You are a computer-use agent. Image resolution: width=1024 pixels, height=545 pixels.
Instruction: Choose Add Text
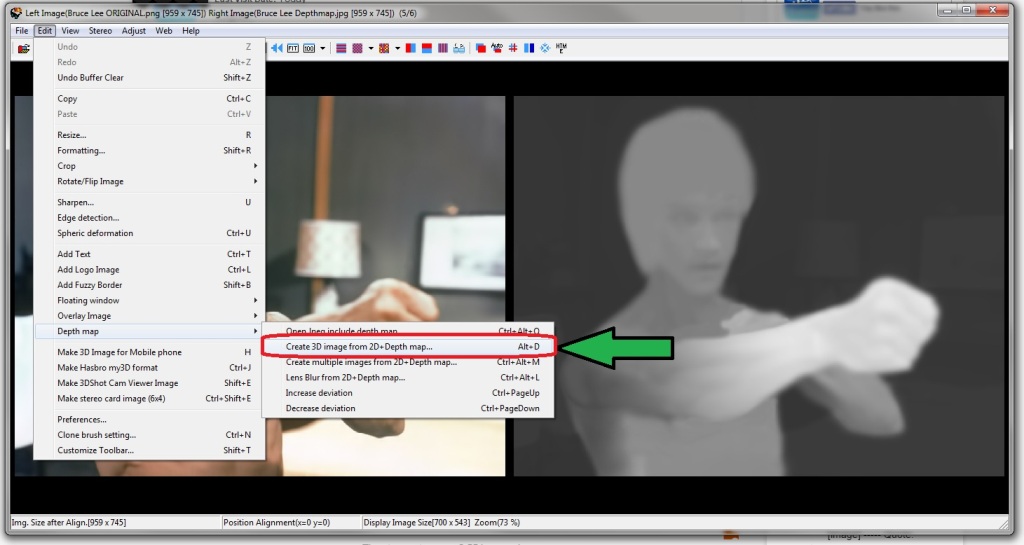[150, 254]
